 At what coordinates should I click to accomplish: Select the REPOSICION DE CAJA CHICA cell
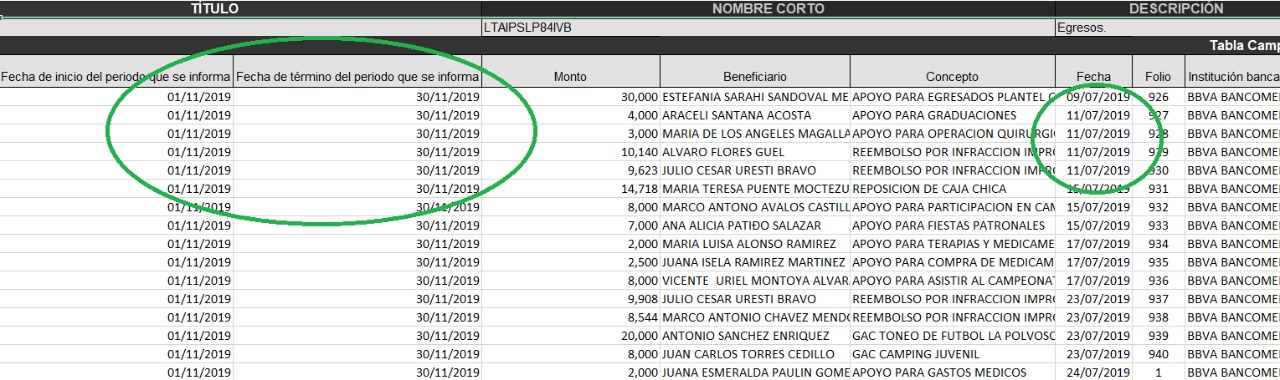[952, 189]
